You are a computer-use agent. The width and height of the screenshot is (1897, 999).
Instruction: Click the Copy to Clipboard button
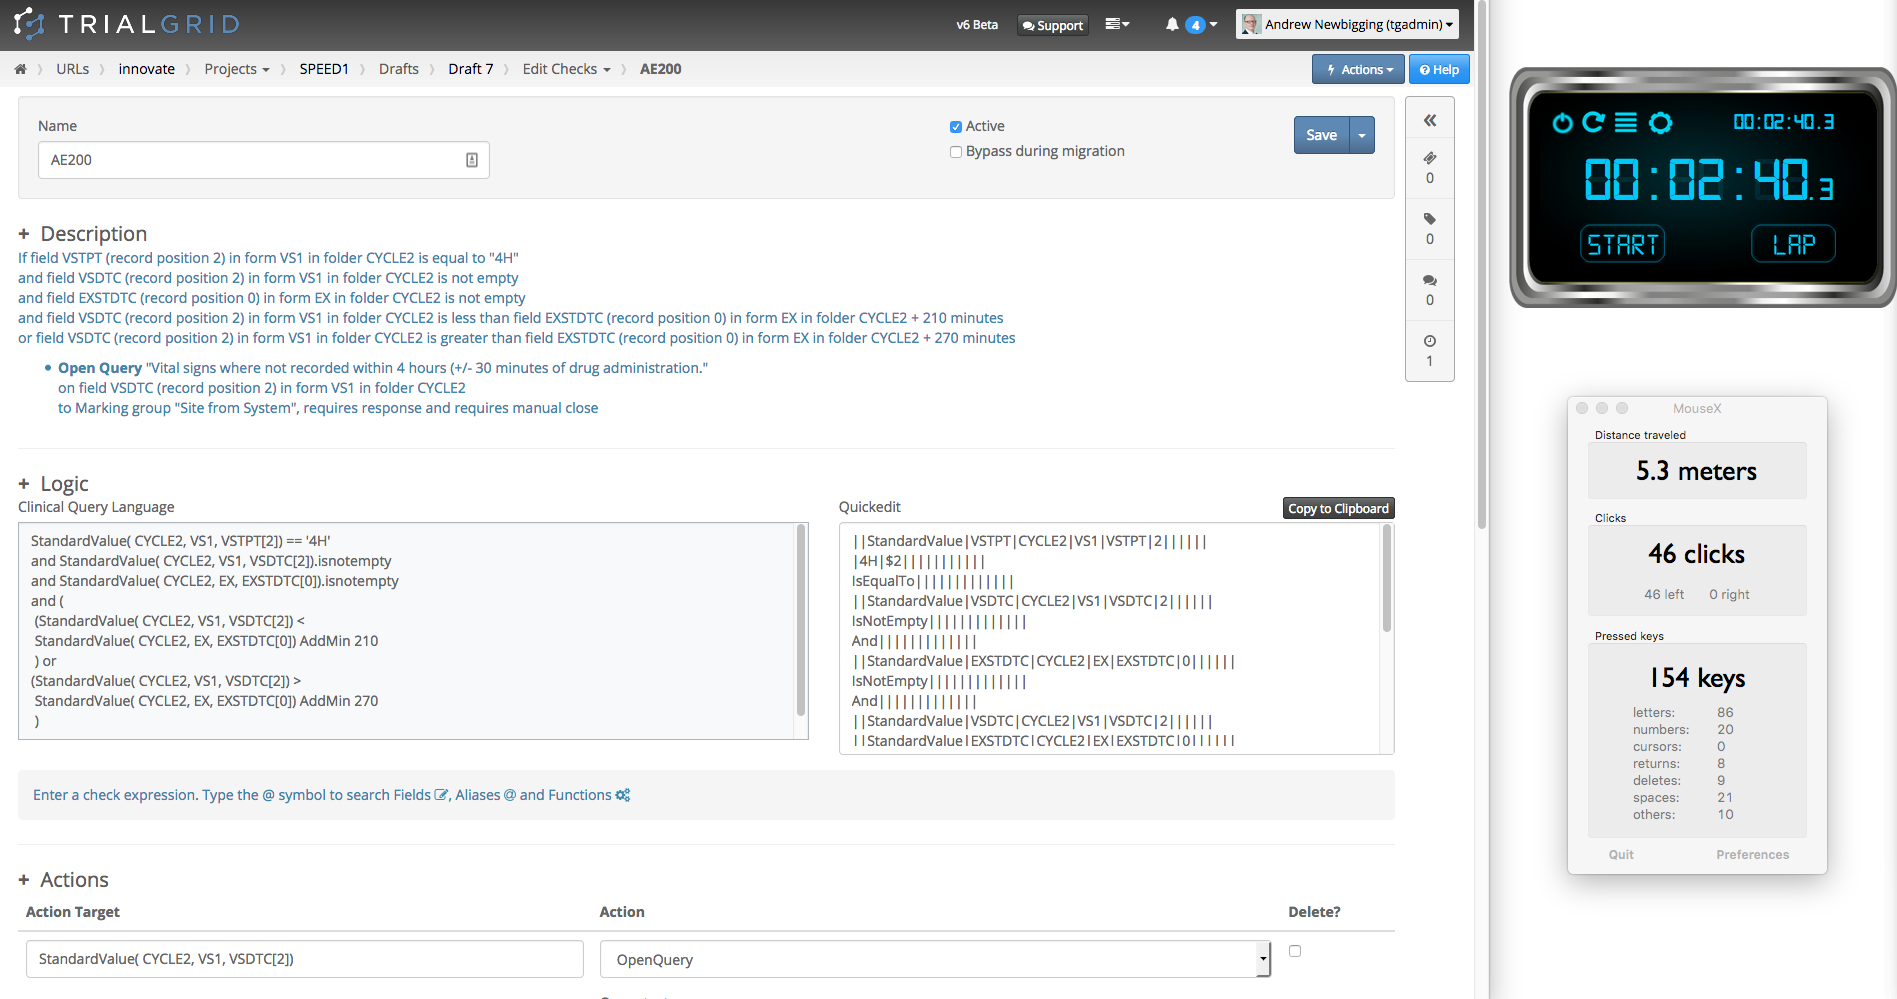(1338, 508)
